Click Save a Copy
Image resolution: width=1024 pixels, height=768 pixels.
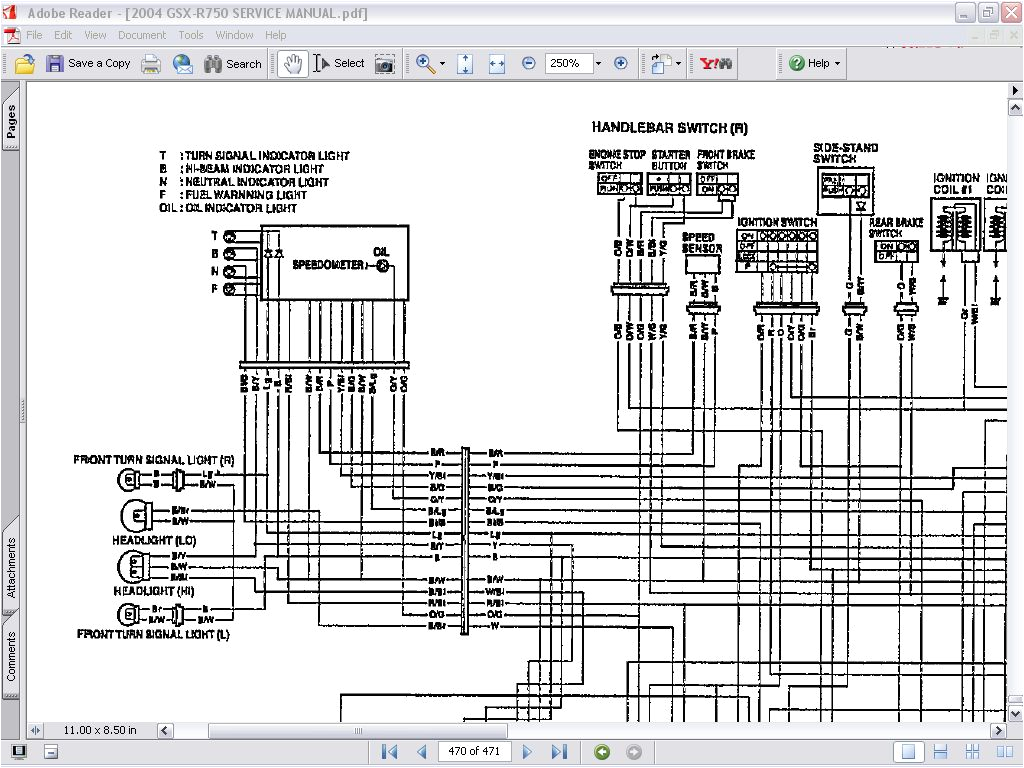[90, 63]
